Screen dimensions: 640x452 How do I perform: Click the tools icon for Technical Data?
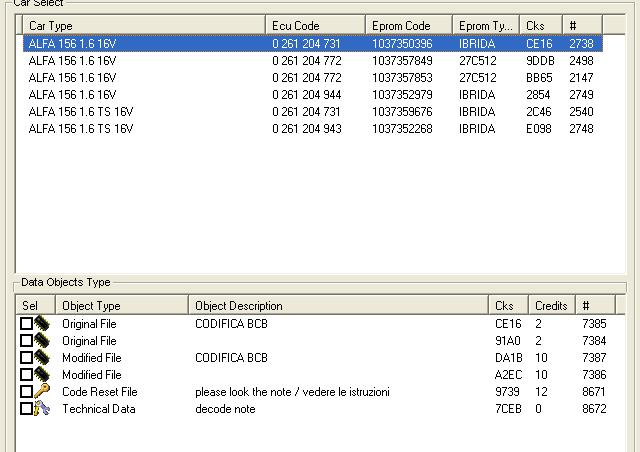coord(41,409)
